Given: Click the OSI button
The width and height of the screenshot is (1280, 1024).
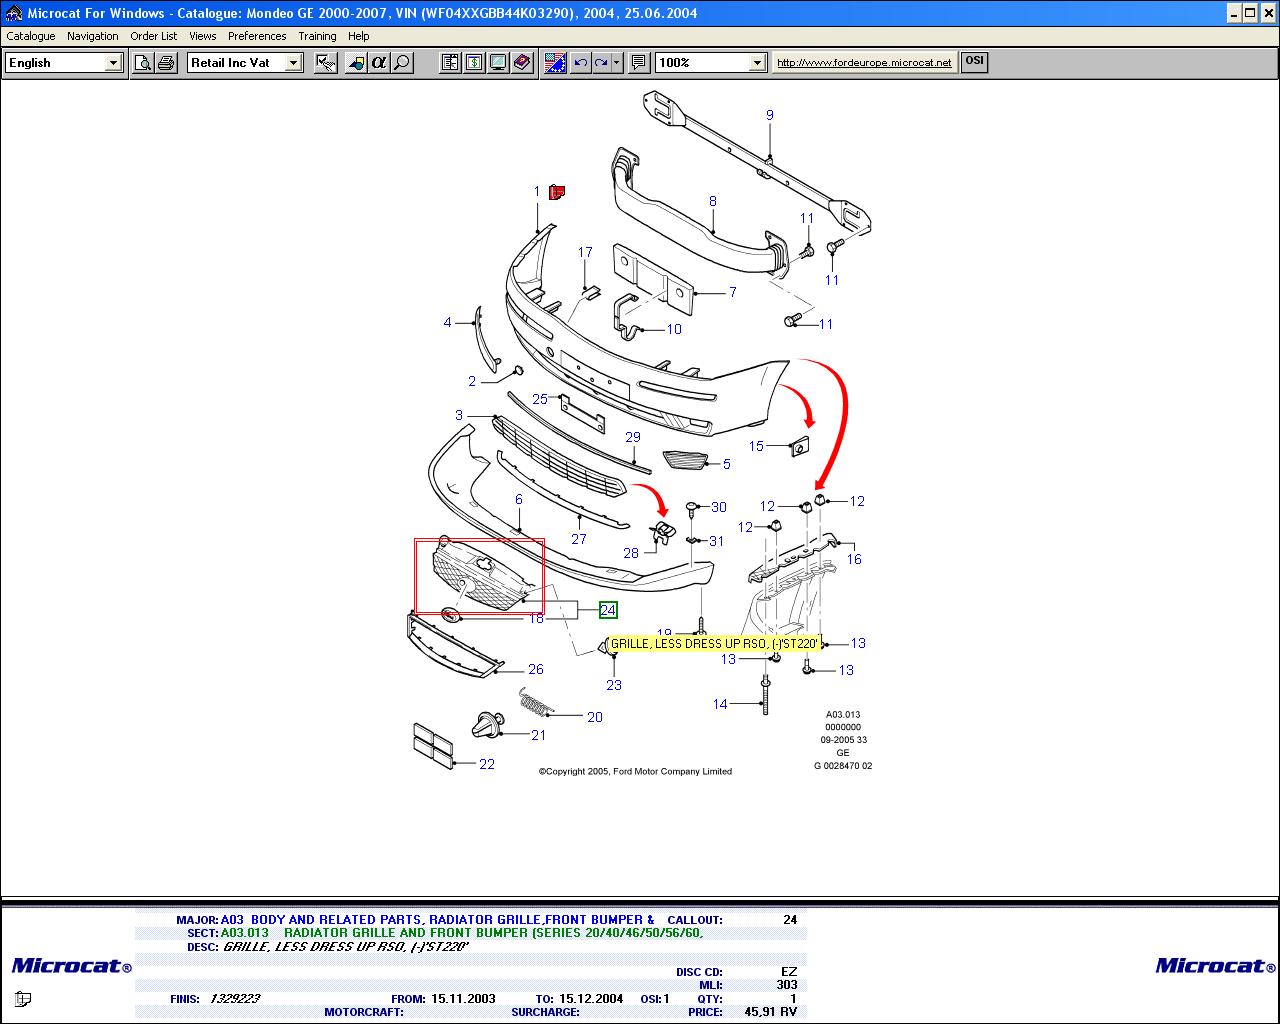Looking at the screenshot, I should (x=974, y=61).
